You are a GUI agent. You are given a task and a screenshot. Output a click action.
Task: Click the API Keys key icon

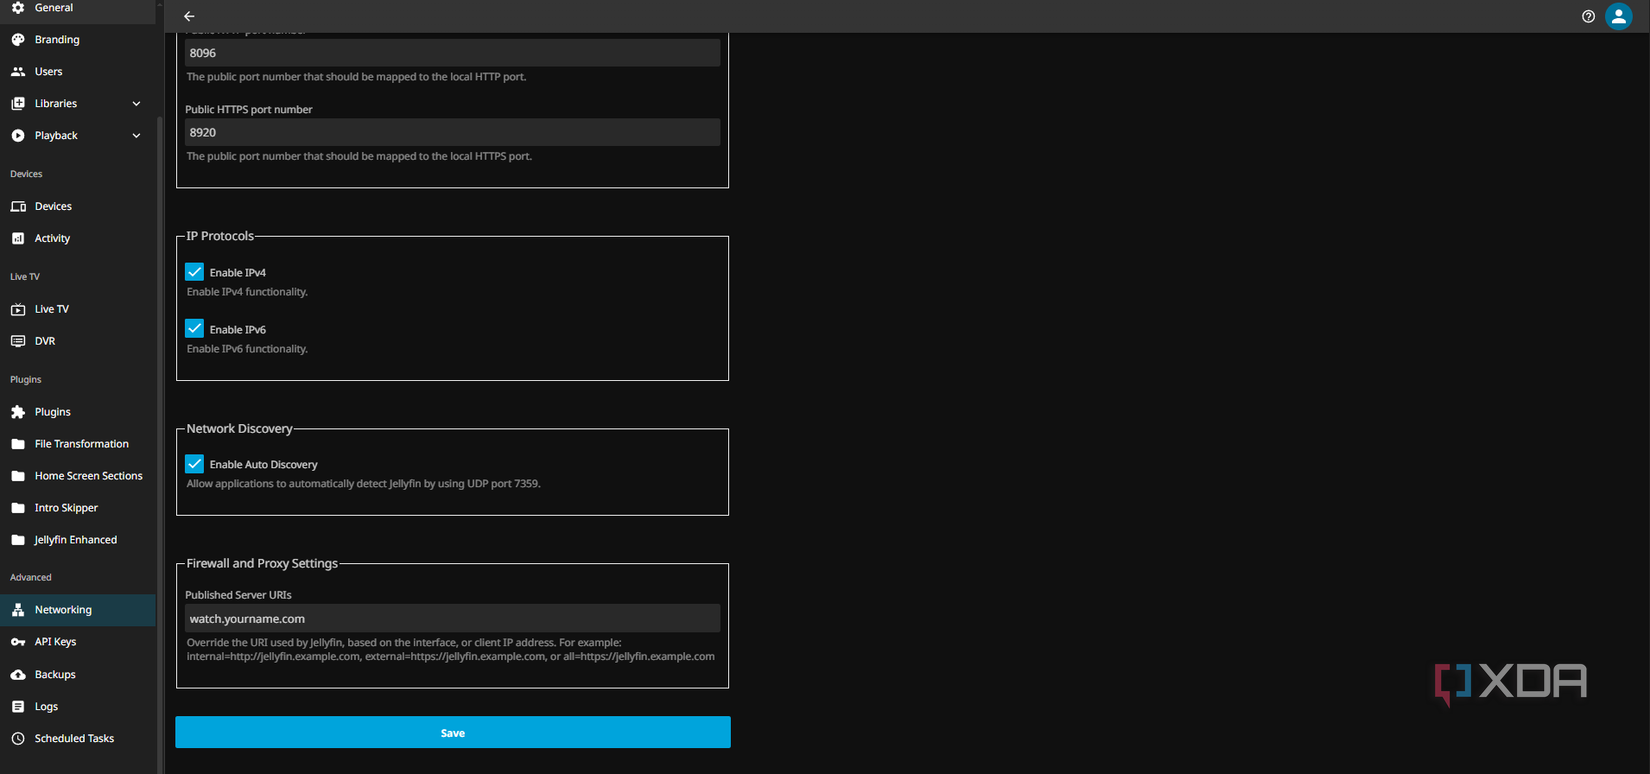[18, 641]
